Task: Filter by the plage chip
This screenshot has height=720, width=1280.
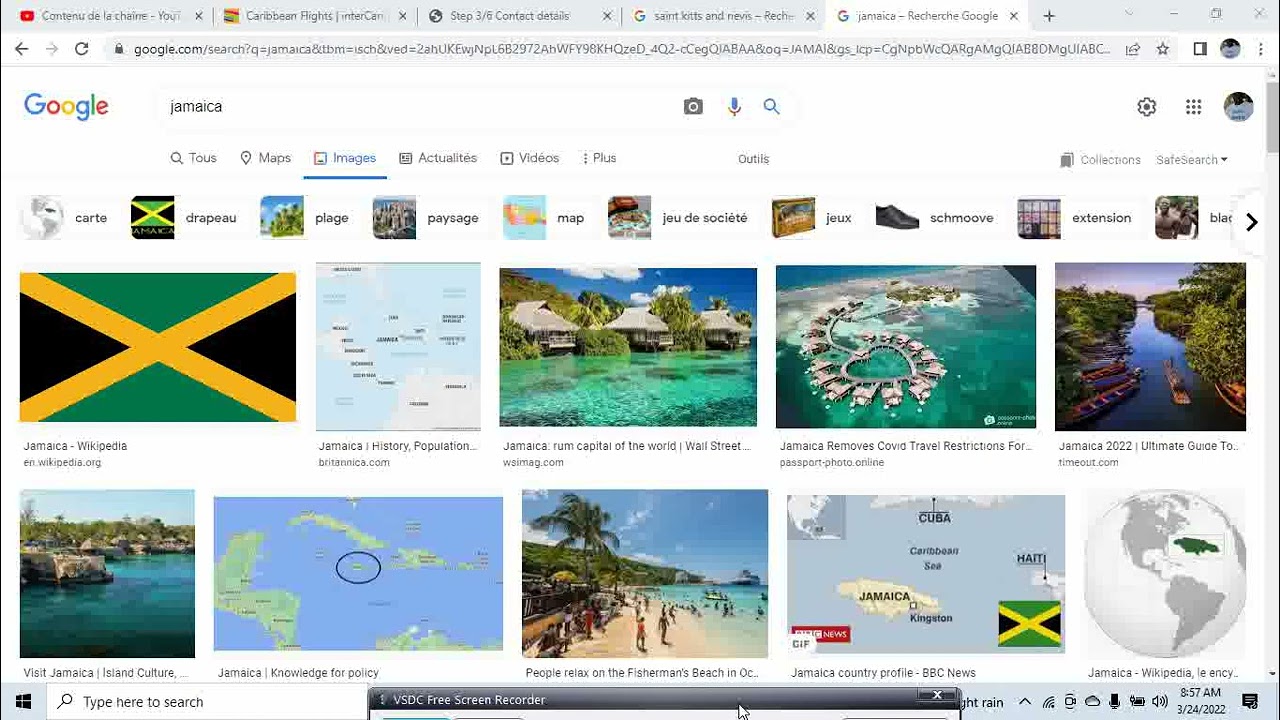Action: point(305,218)
